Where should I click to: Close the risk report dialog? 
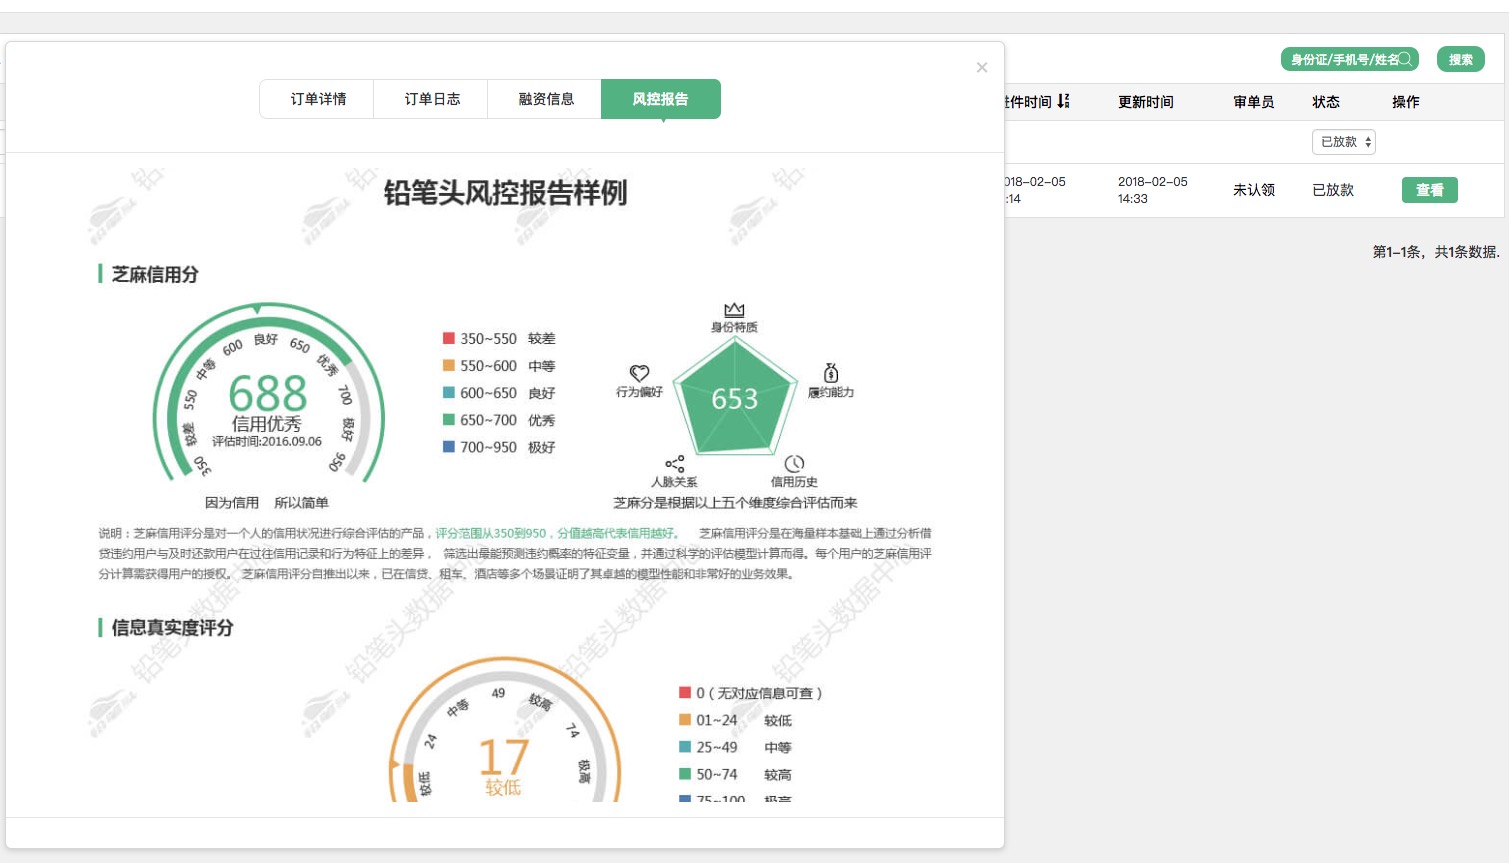point(982,68)
